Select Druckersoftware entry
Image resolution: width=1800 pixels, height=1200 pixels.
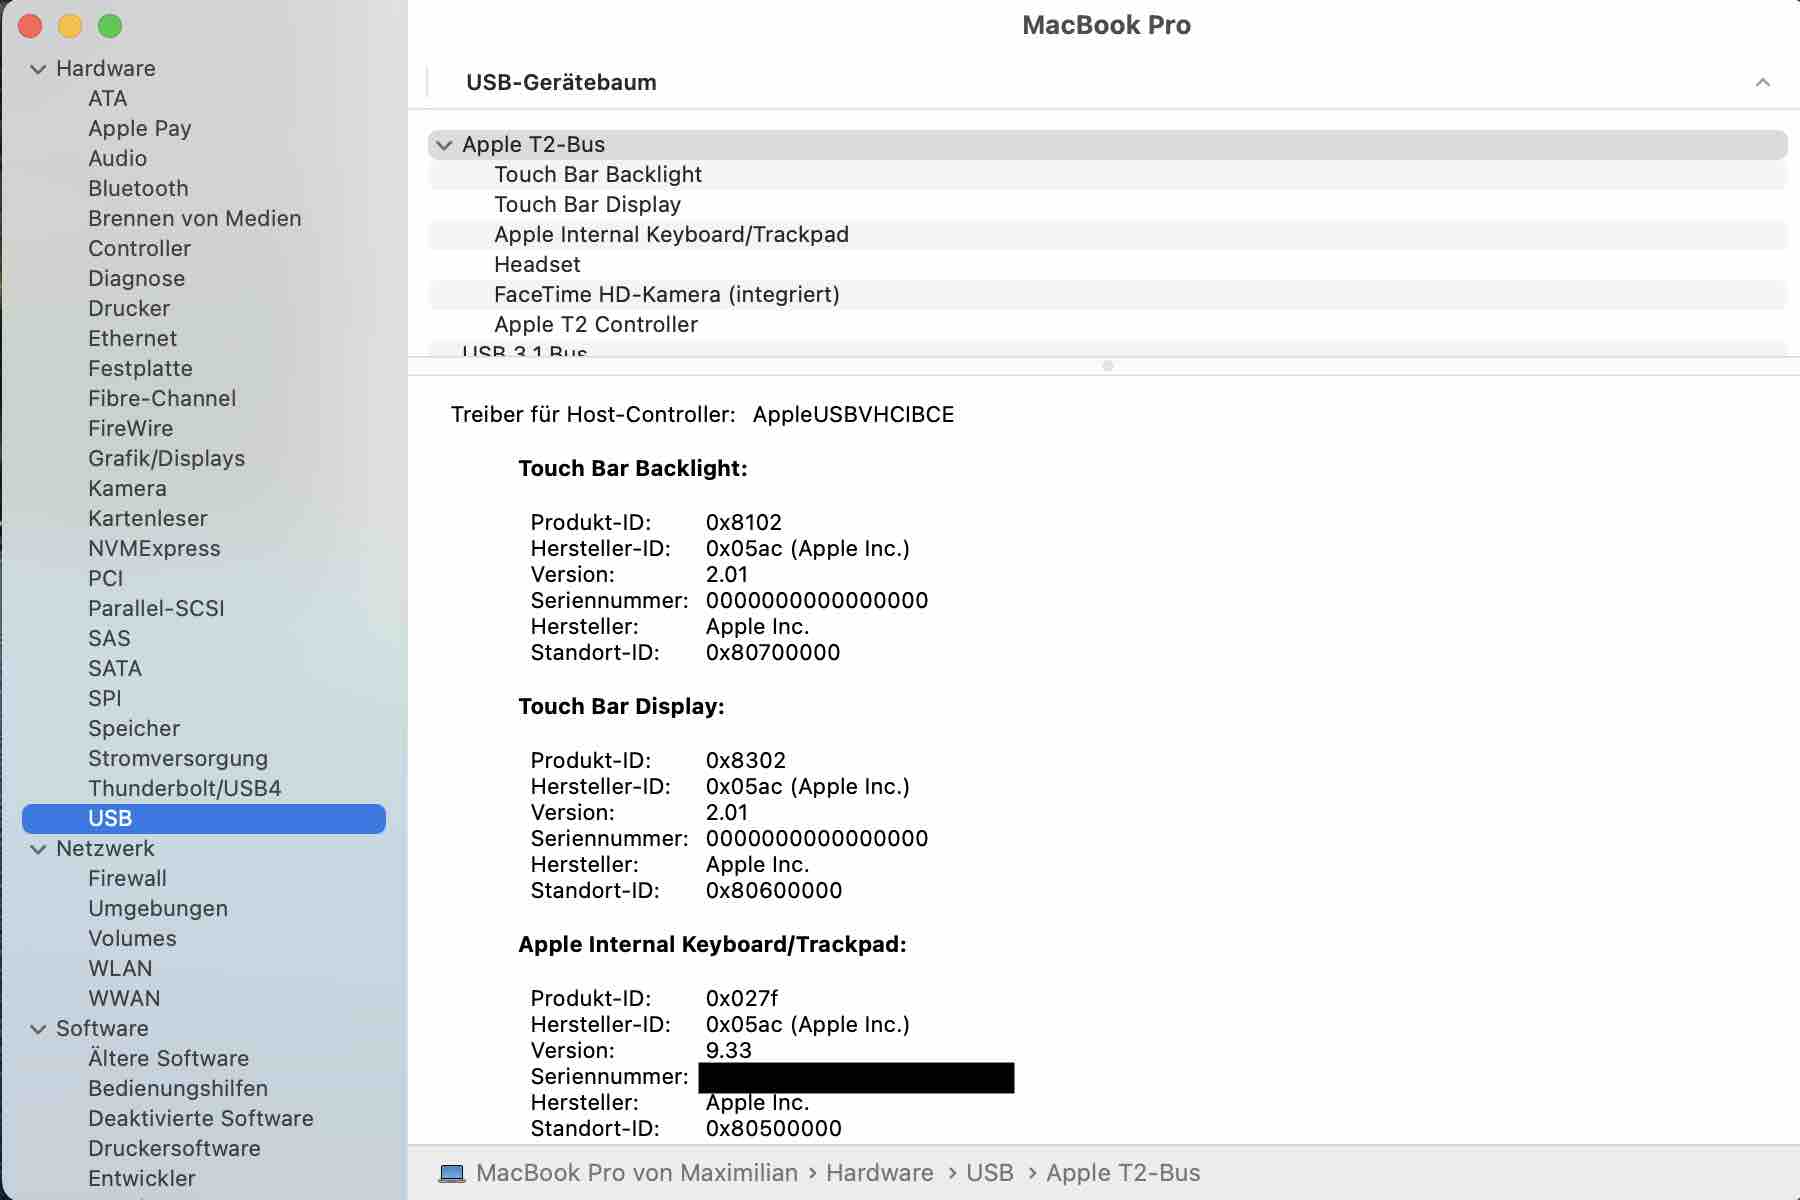coord(174,1148)
